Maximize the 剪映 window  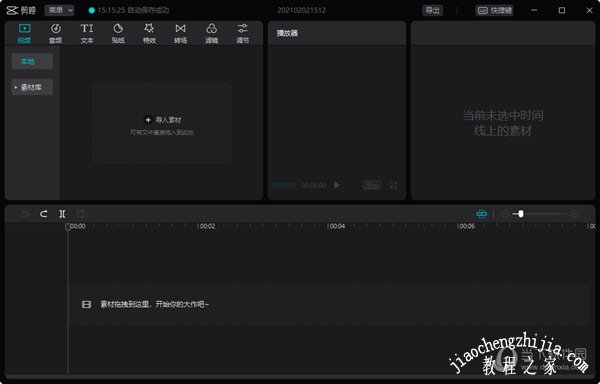click(562, 10)
